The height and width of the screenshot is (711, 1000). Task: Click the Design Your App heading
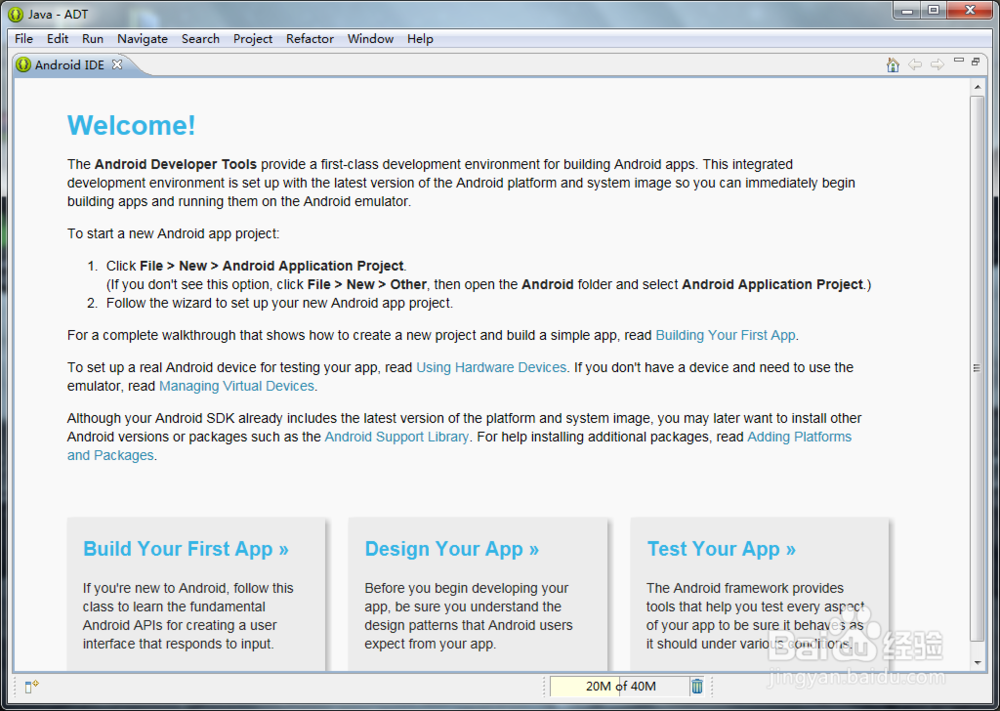pos(452,549)
